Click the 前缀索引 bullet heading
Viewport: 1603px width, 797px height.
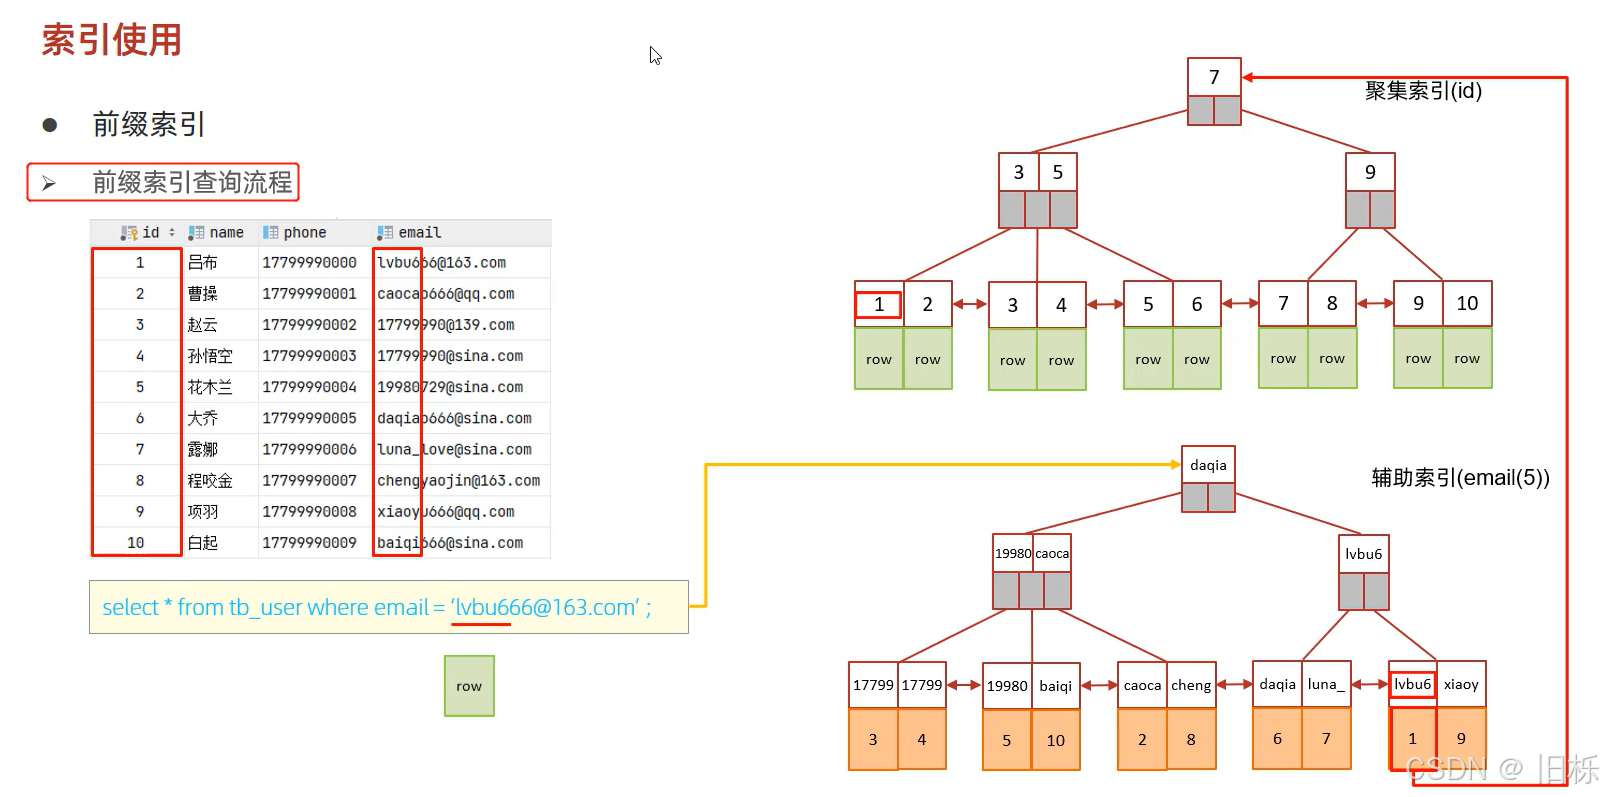coord(149,124)
